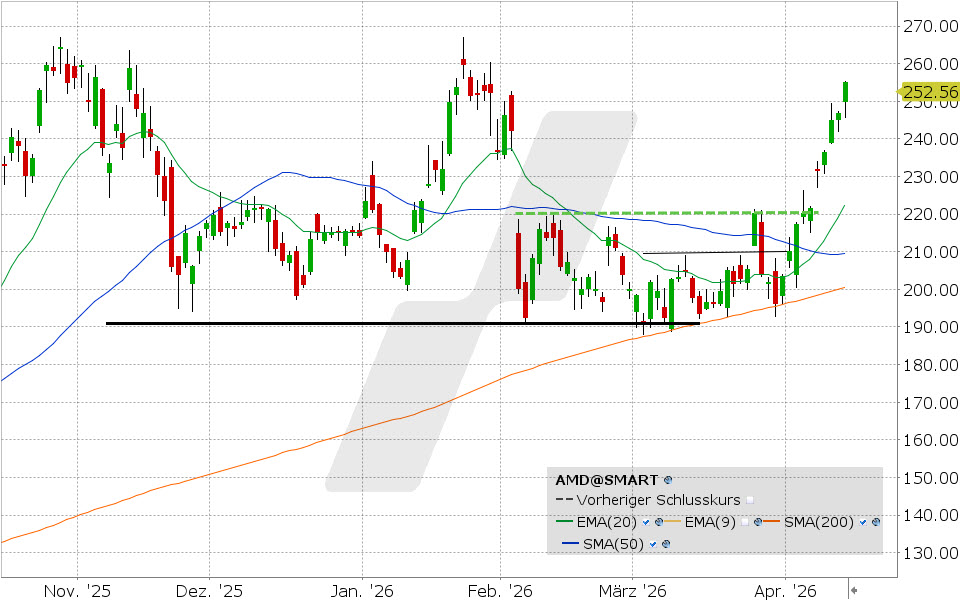This screenshot has width=960, height=600.
Task: Open settings for the SMA(200) indicator
Action: point(874,522)
